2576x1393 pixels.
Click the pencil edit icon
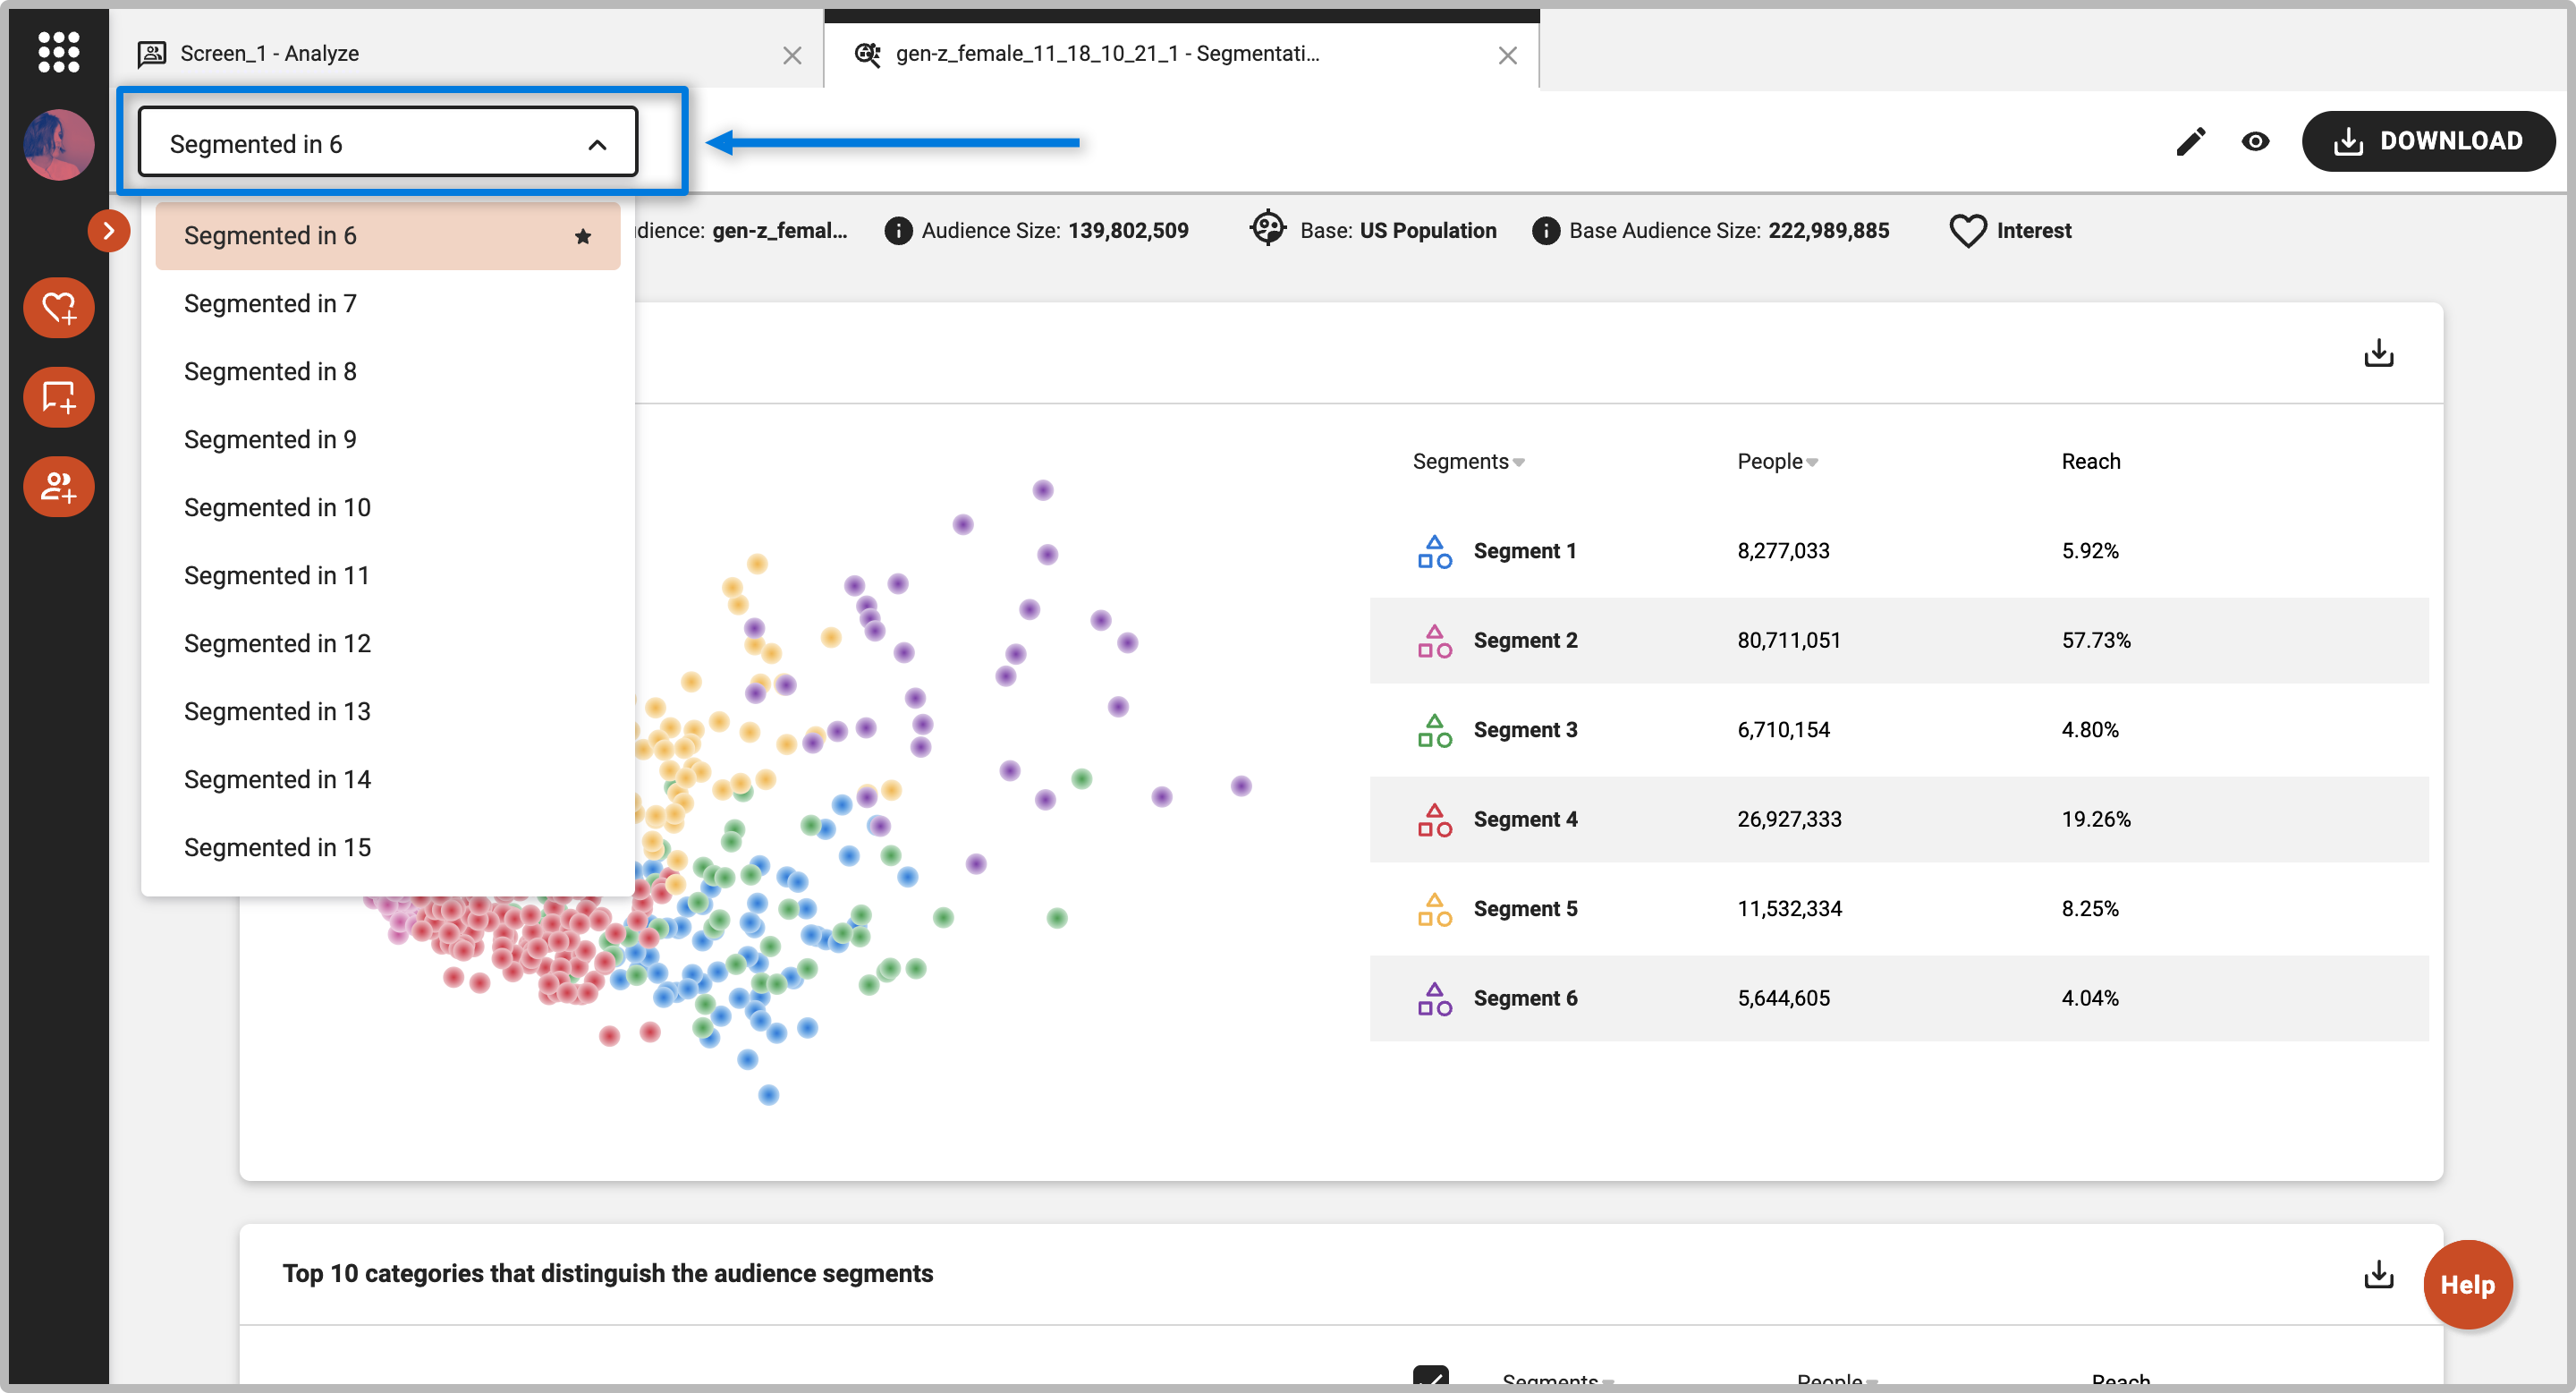pos(2190,142)
